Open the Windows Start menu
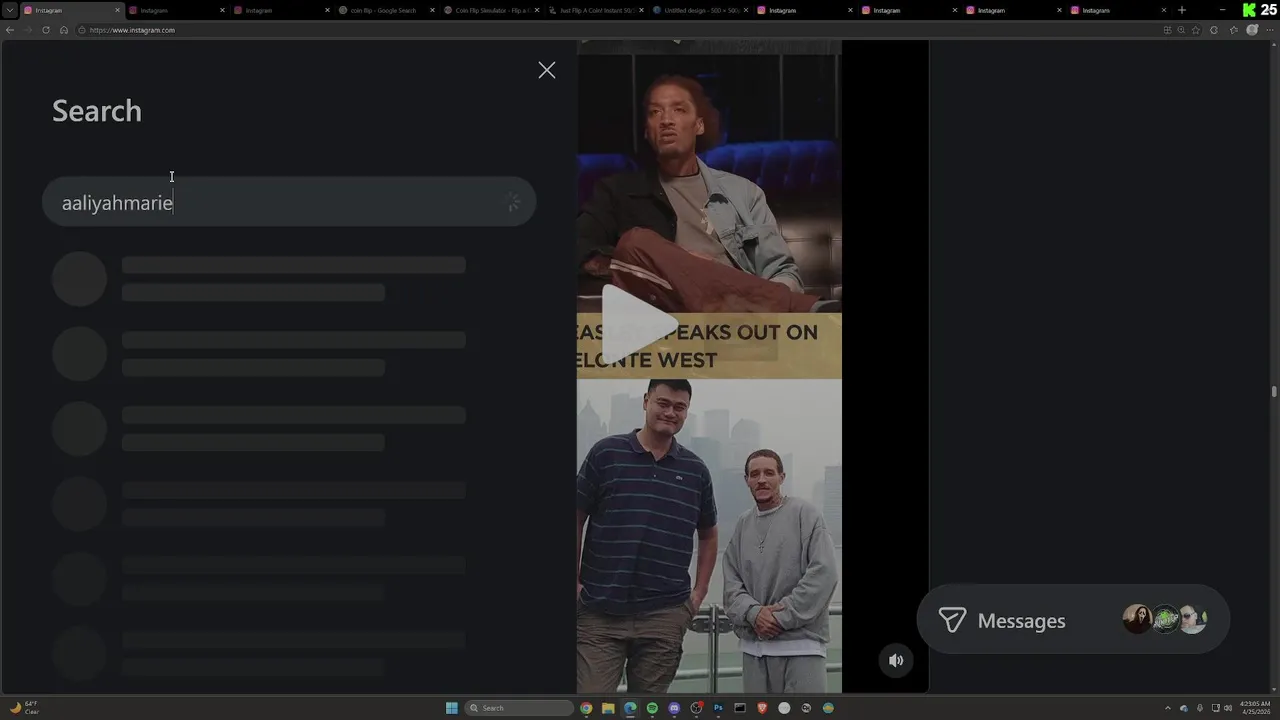This screenshot has height=720, width=1280. tap(452, 708)
